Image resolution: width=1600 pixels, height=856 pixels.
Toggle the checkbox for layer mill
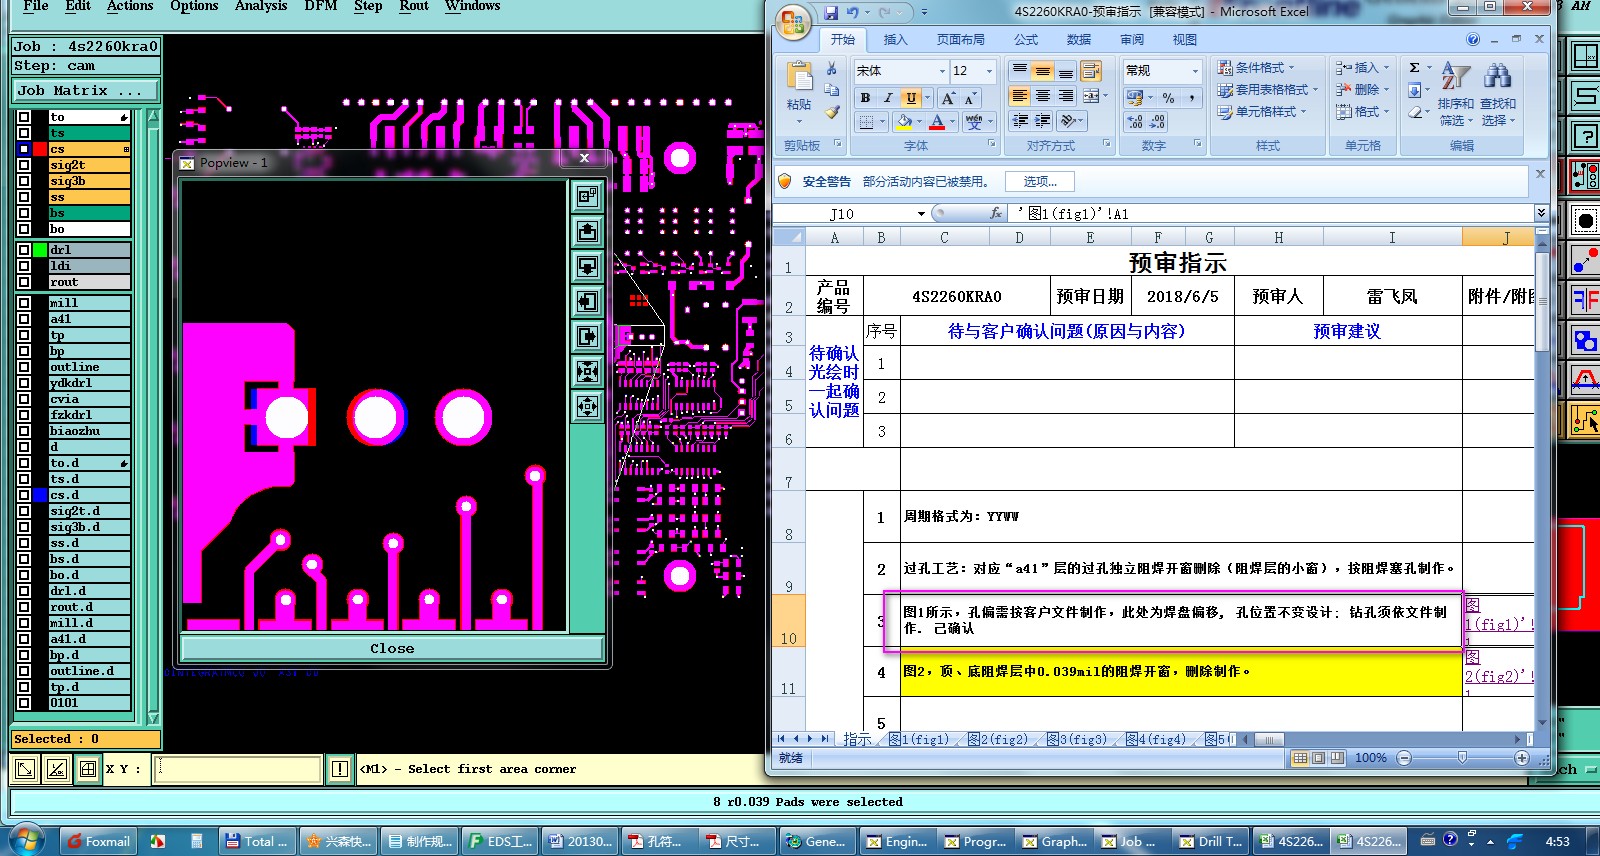[x=24, y=303]
